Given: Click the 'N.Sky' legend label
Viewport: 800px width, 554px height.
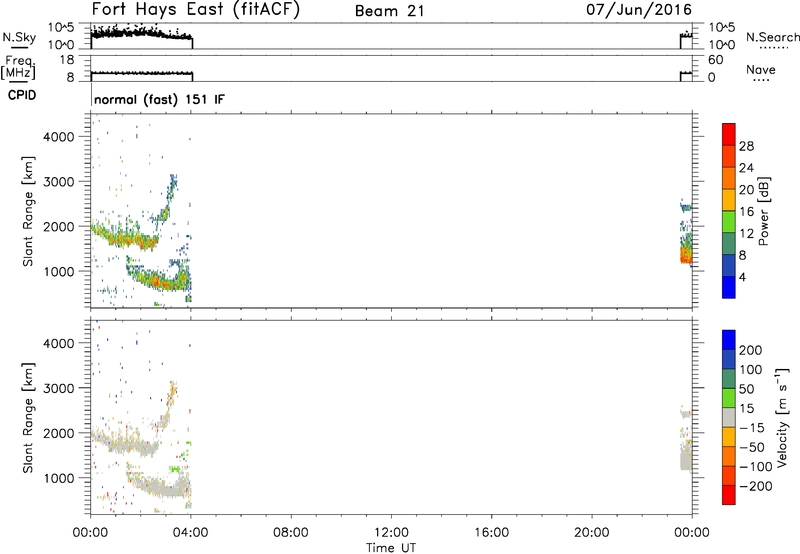Looking at the screenshot, I should coord(19,37).
